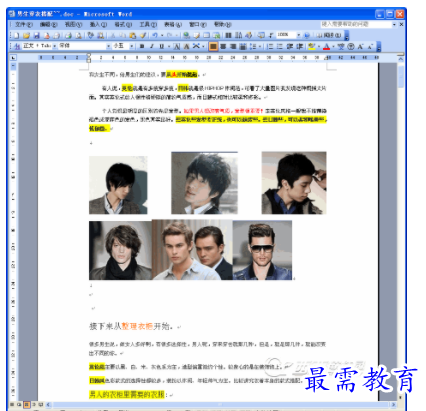Click the Insert Table icon
The width and height of the screenshot is (426, 411).
[x=206, y=35]
